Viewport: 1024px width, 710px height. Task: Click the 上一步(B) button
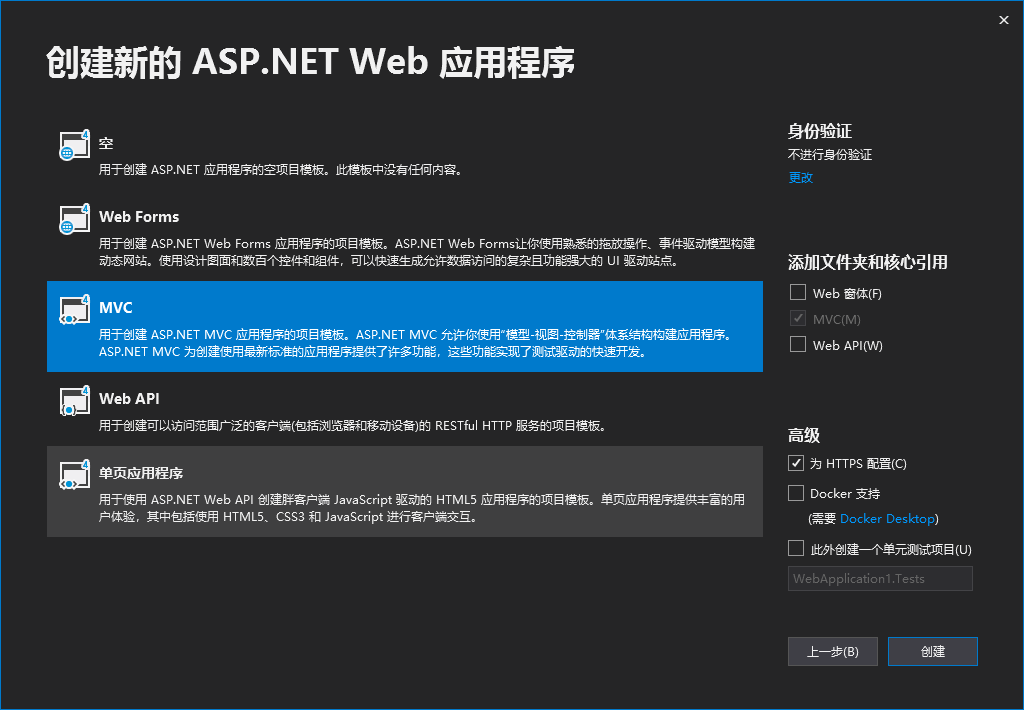click(x=833, y=651)
